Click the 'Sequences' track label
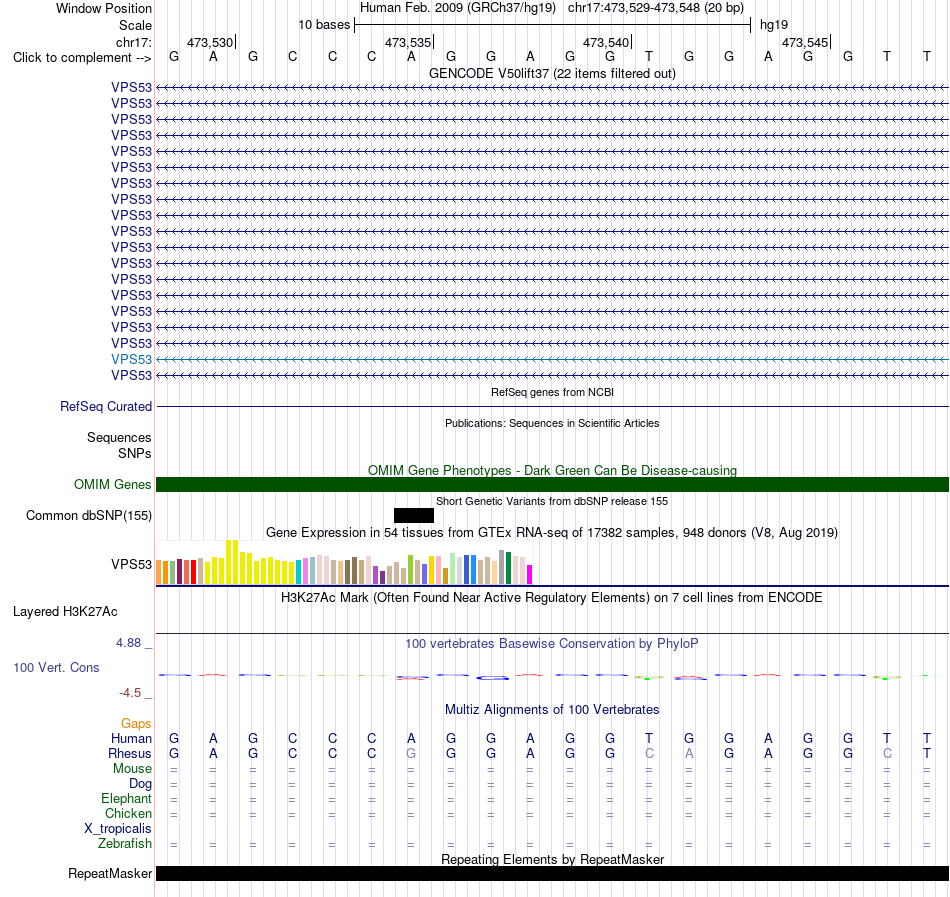The image size is (950, 897). point(119,437)
